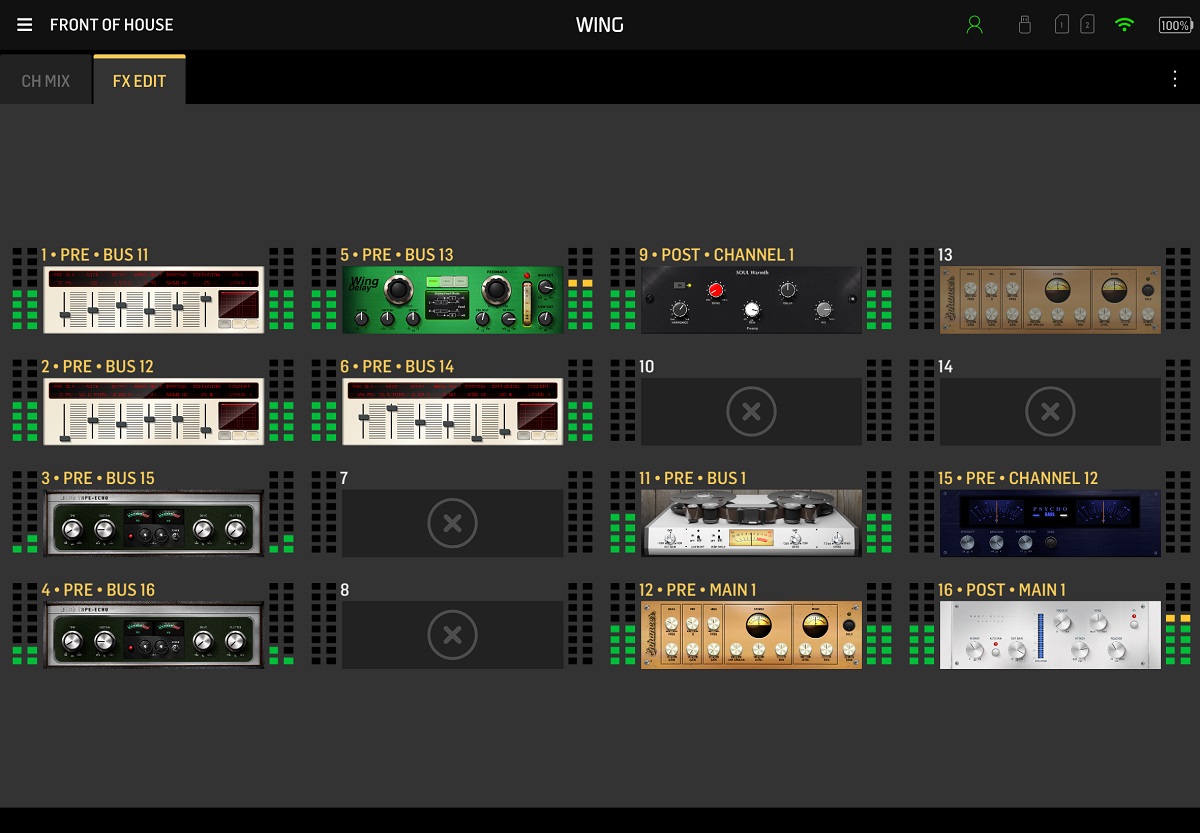Open FX slot 1 graphic EQ
Screen dimensions: 1200x833
pos(154,300)
